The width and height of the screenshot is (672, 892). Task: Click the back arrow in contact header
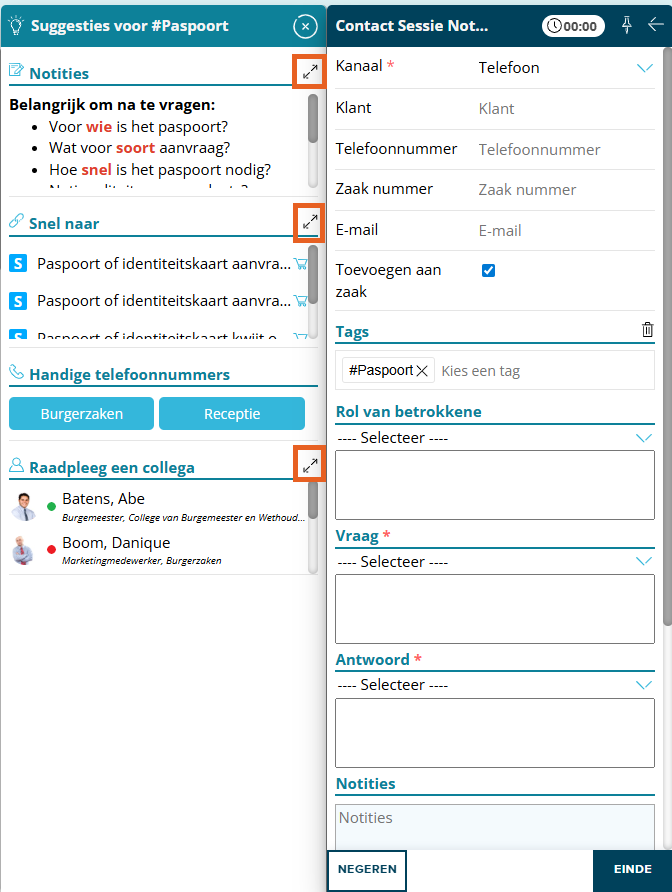(x=656, y=25)
